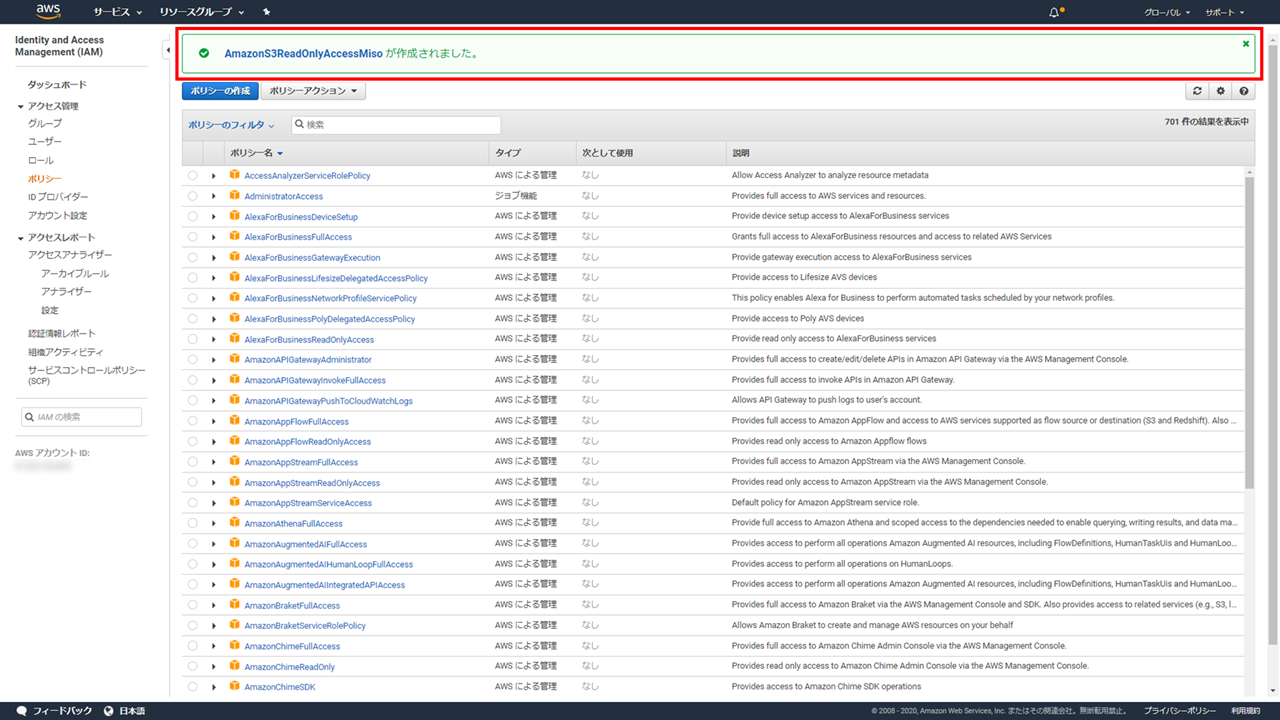Open the サービス menu in top bar
1280x720 pixels.
point(117,12)
